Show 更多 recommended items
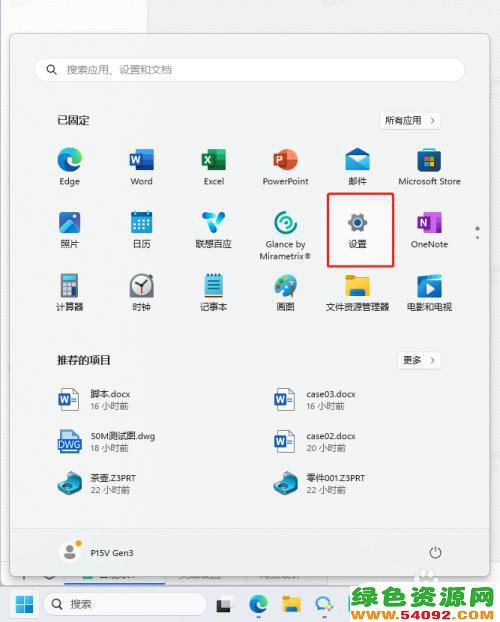 click(419, 360)
